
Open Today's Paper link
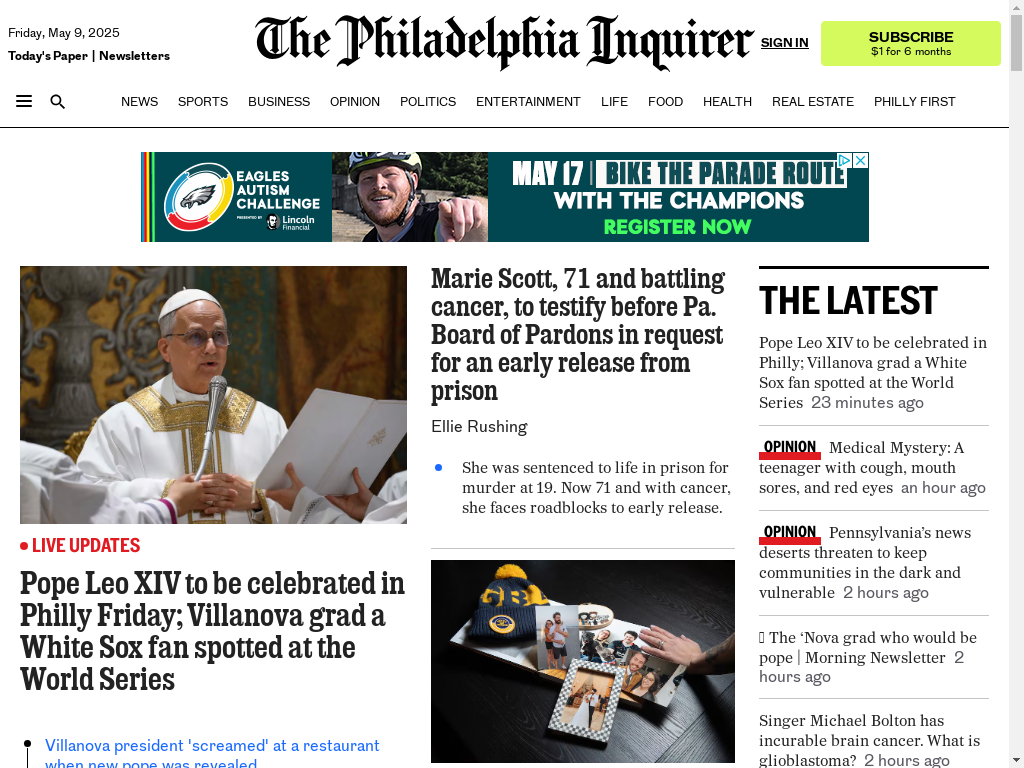[x=48, y=56]
